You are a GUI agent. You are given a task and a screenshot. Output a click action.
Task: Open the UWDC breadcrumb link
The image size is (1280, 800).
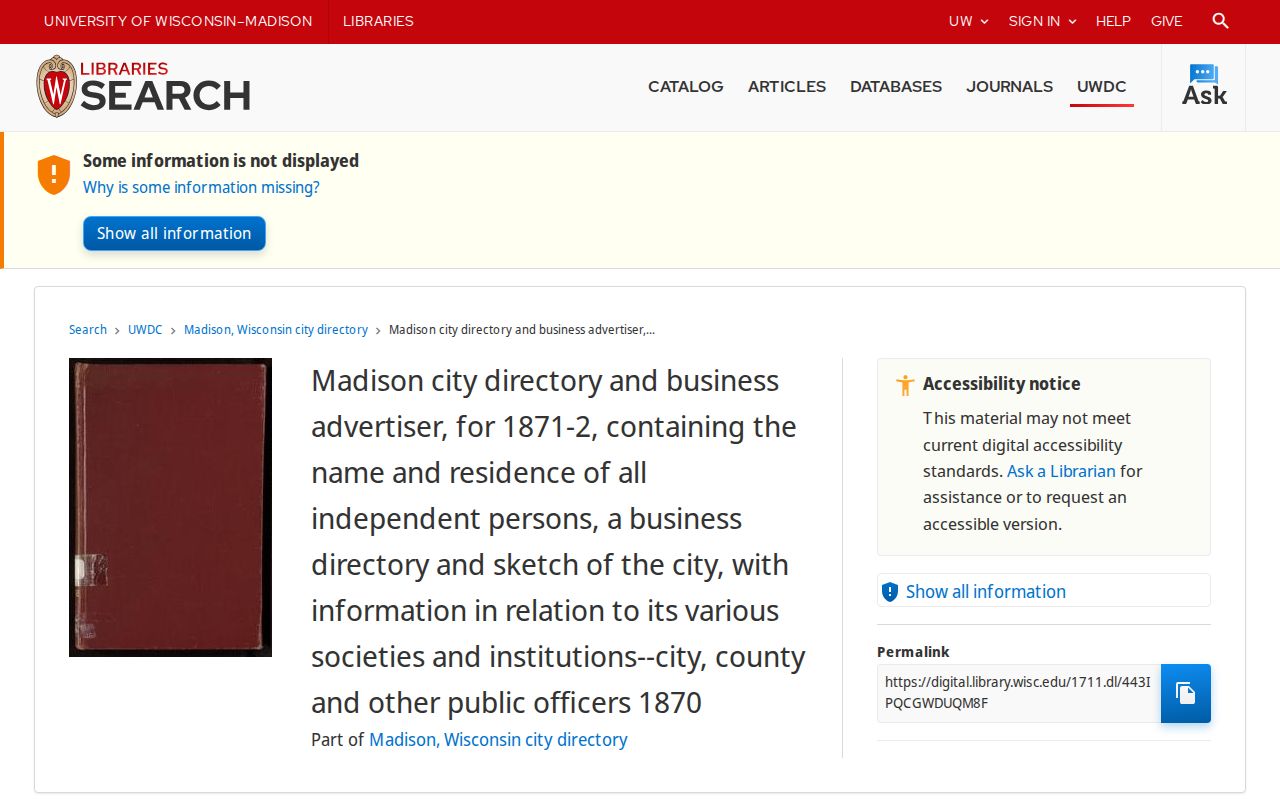tap(145, 330)
